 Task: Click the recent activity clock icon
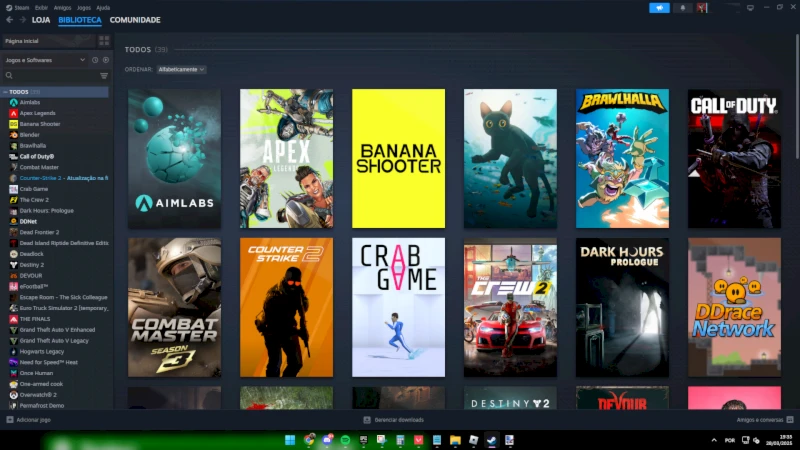95,60
